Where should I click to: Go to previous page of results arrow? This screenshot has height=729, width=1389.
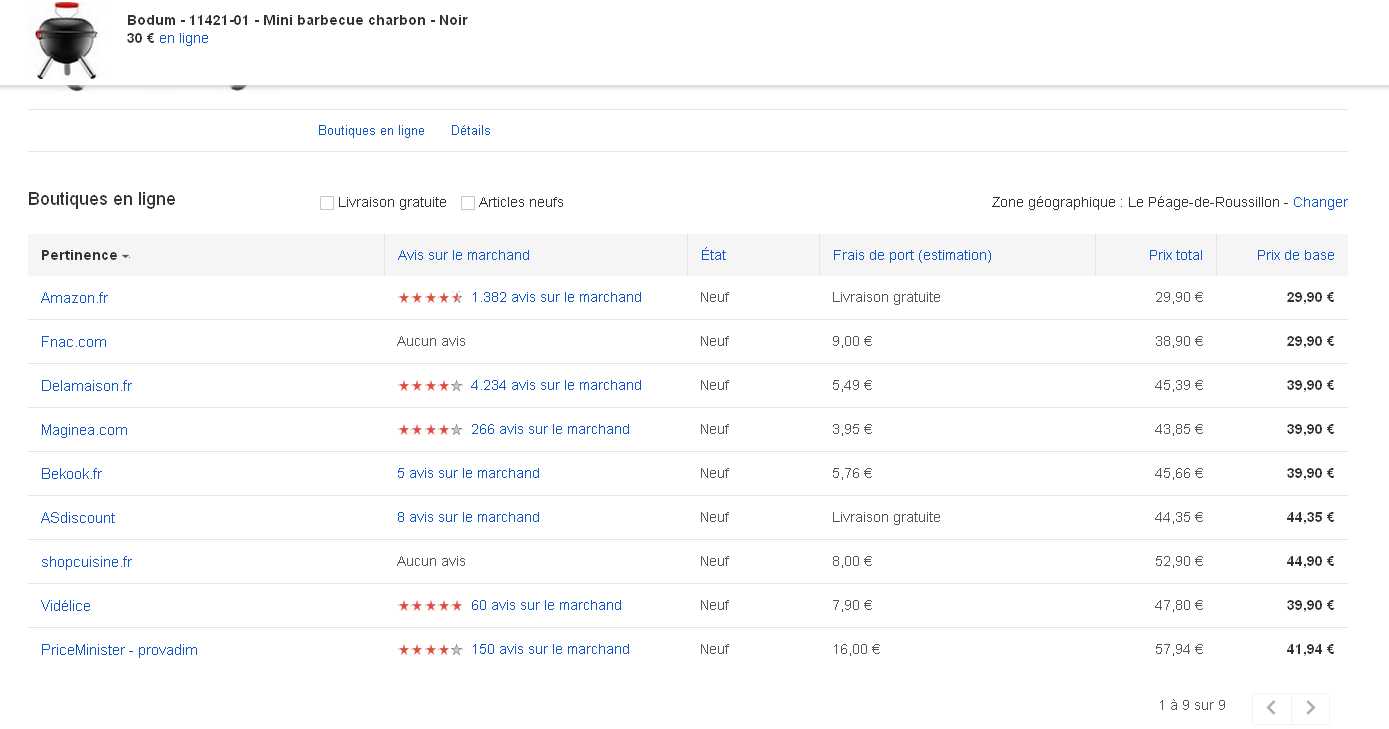tap(1271, 708)
